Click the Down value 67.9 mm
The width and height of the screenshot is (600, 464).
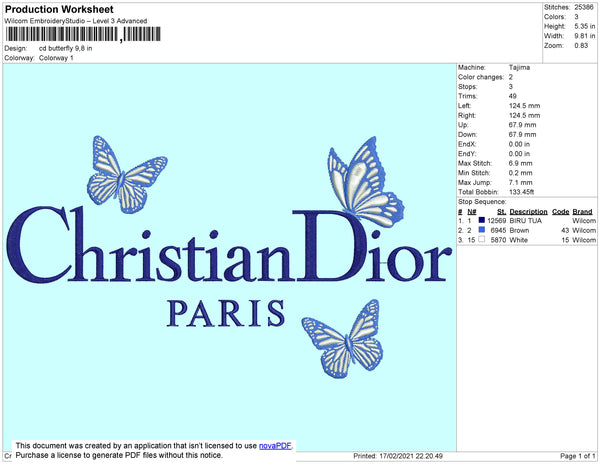(522, 134)
